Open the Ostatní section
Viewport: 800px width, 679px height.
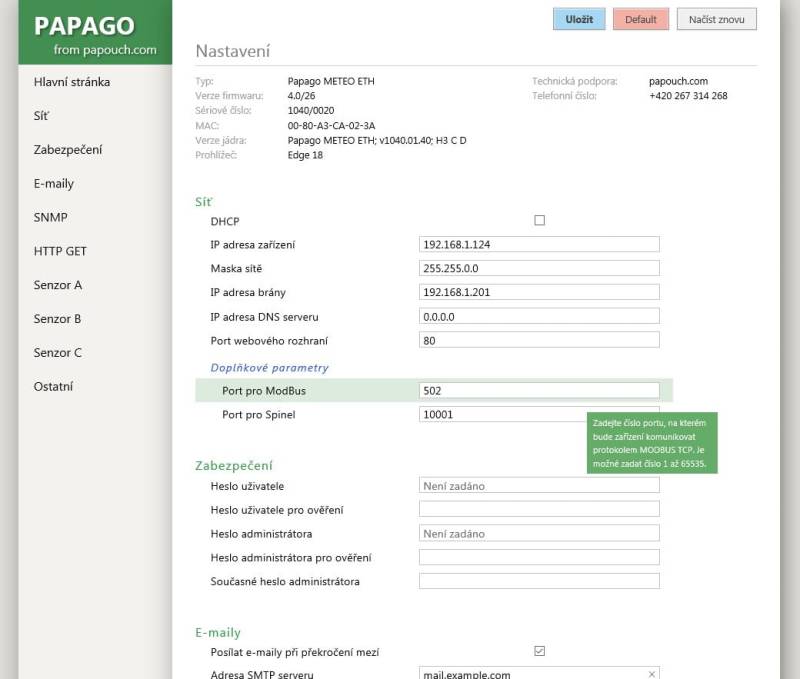pyautogui.click(x=55, y=386)
